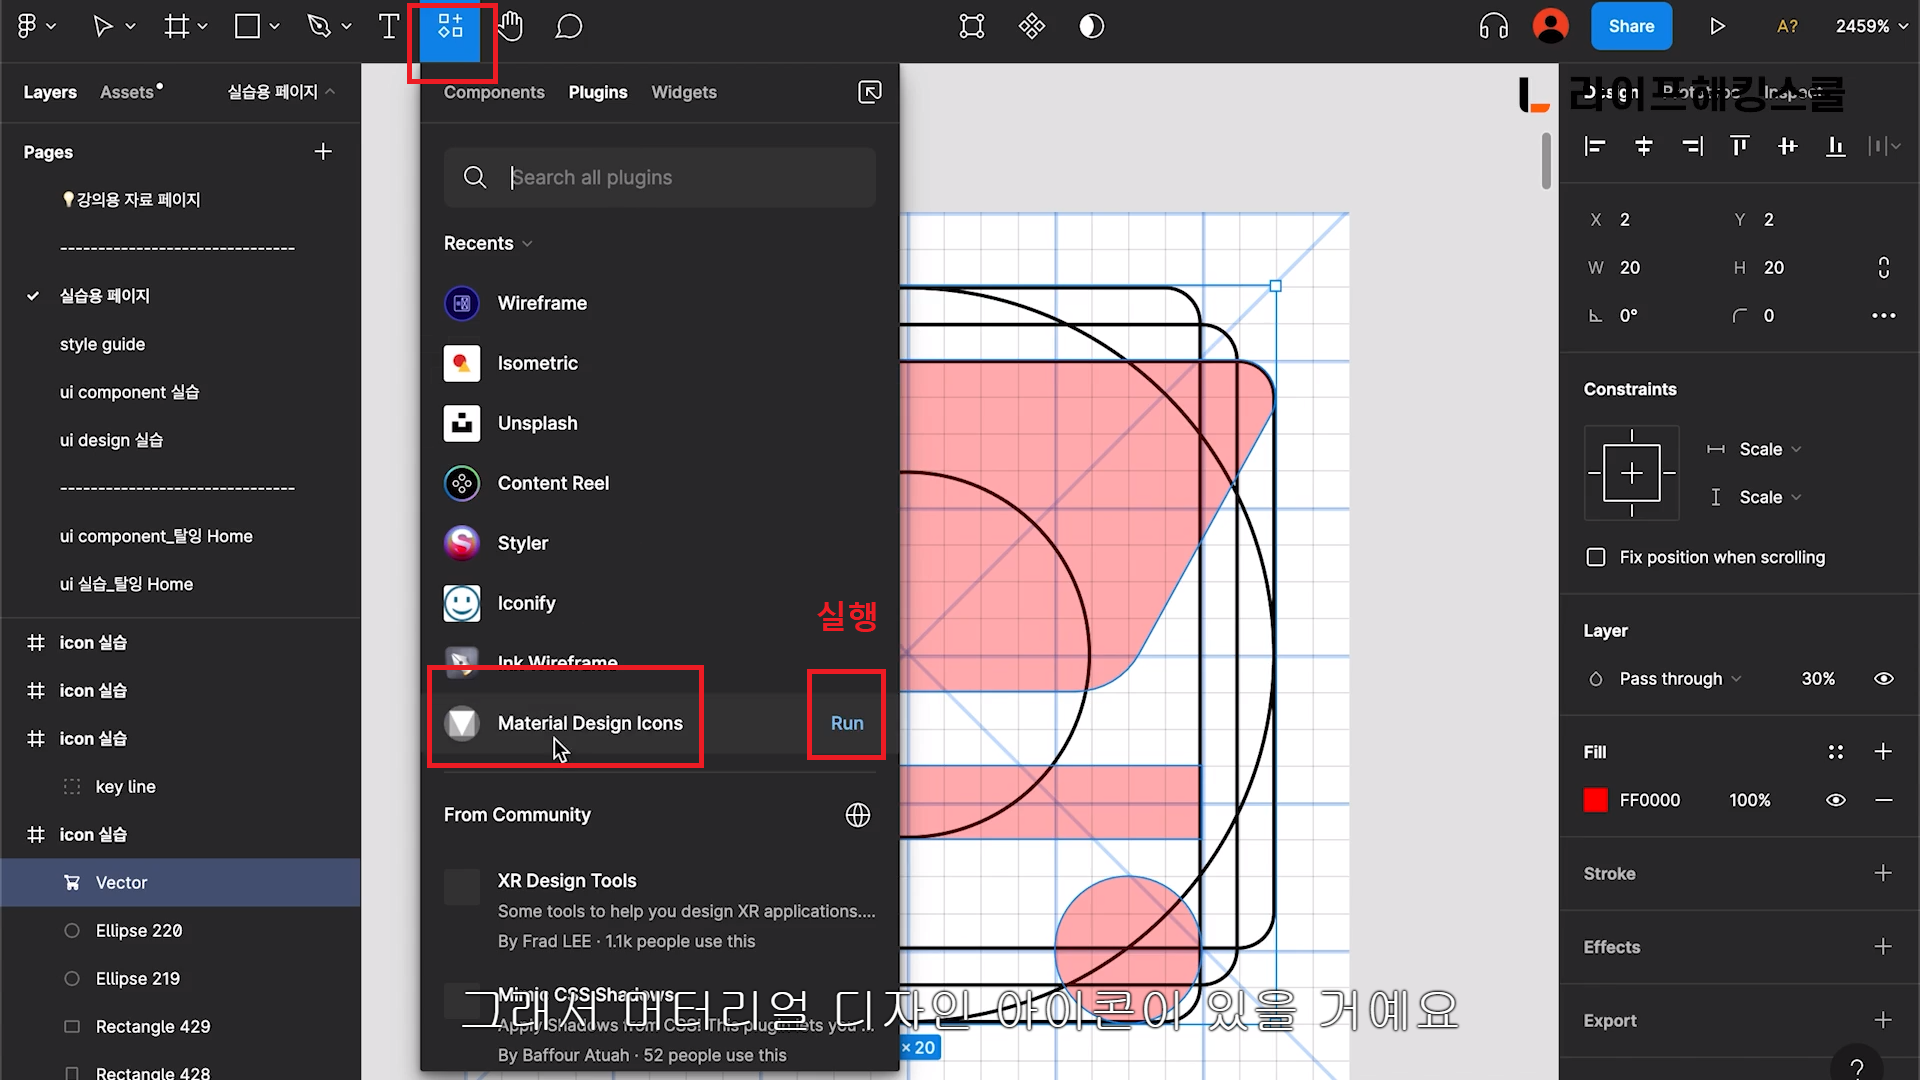Run the Material Design Icons plugin
This screenshot has height=1080, width=1920.
click(x=846, y=723)
